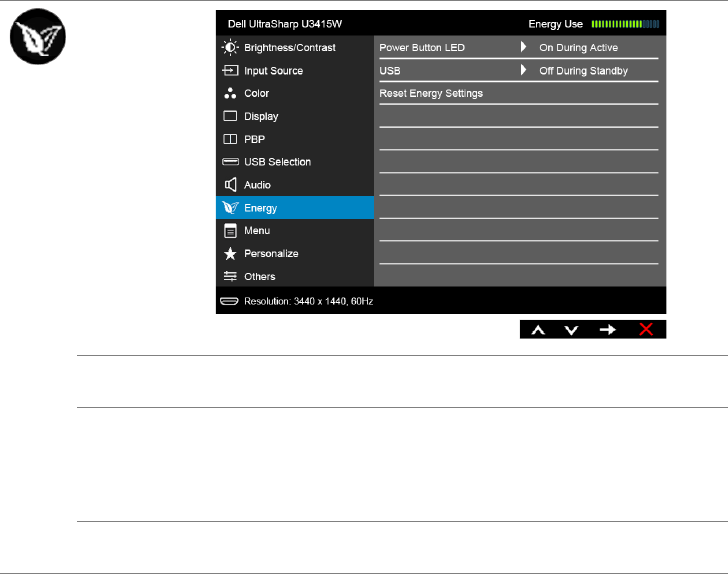Click the large round leaf Energy icon
The image size is (728, 574).
(x=38, y=36)
